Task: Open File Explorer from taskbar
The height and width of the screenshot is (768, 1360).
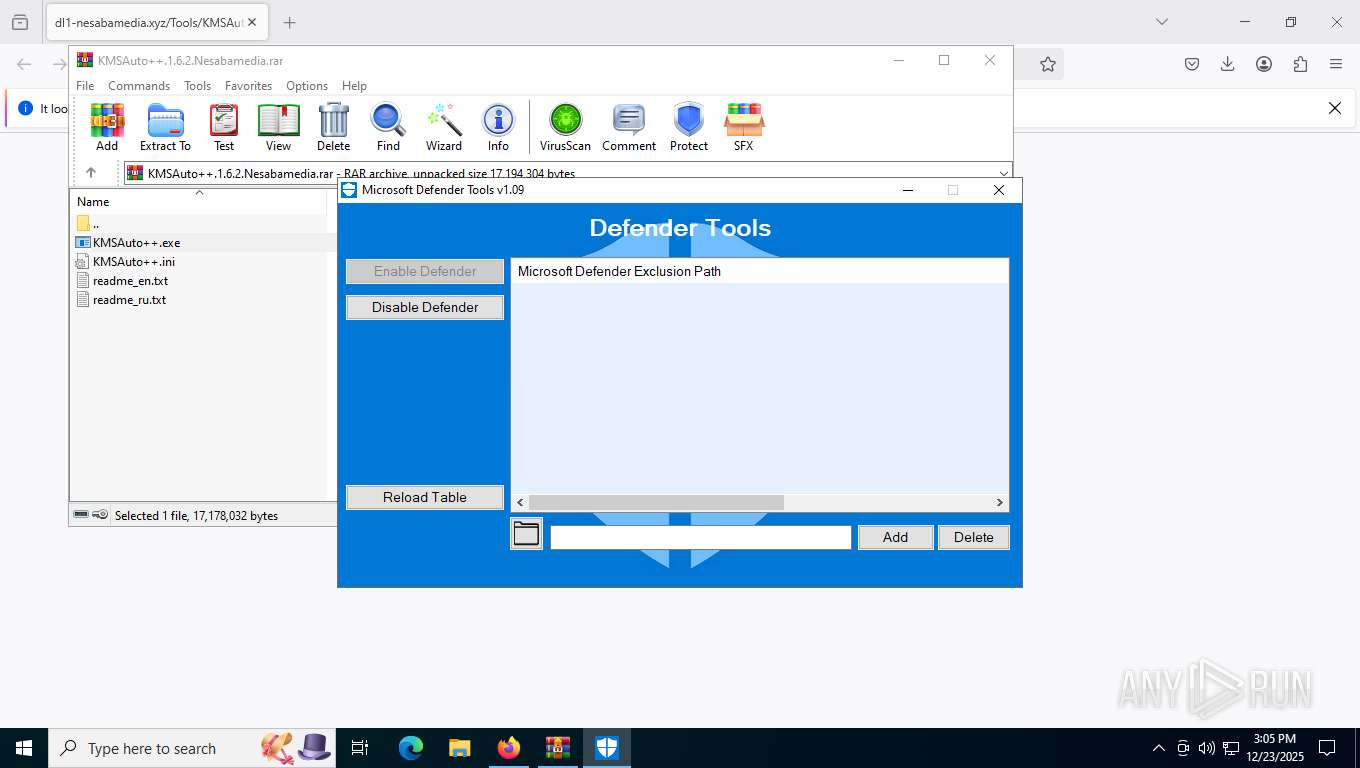Action: pyautogui.click(x=459, y=748)
